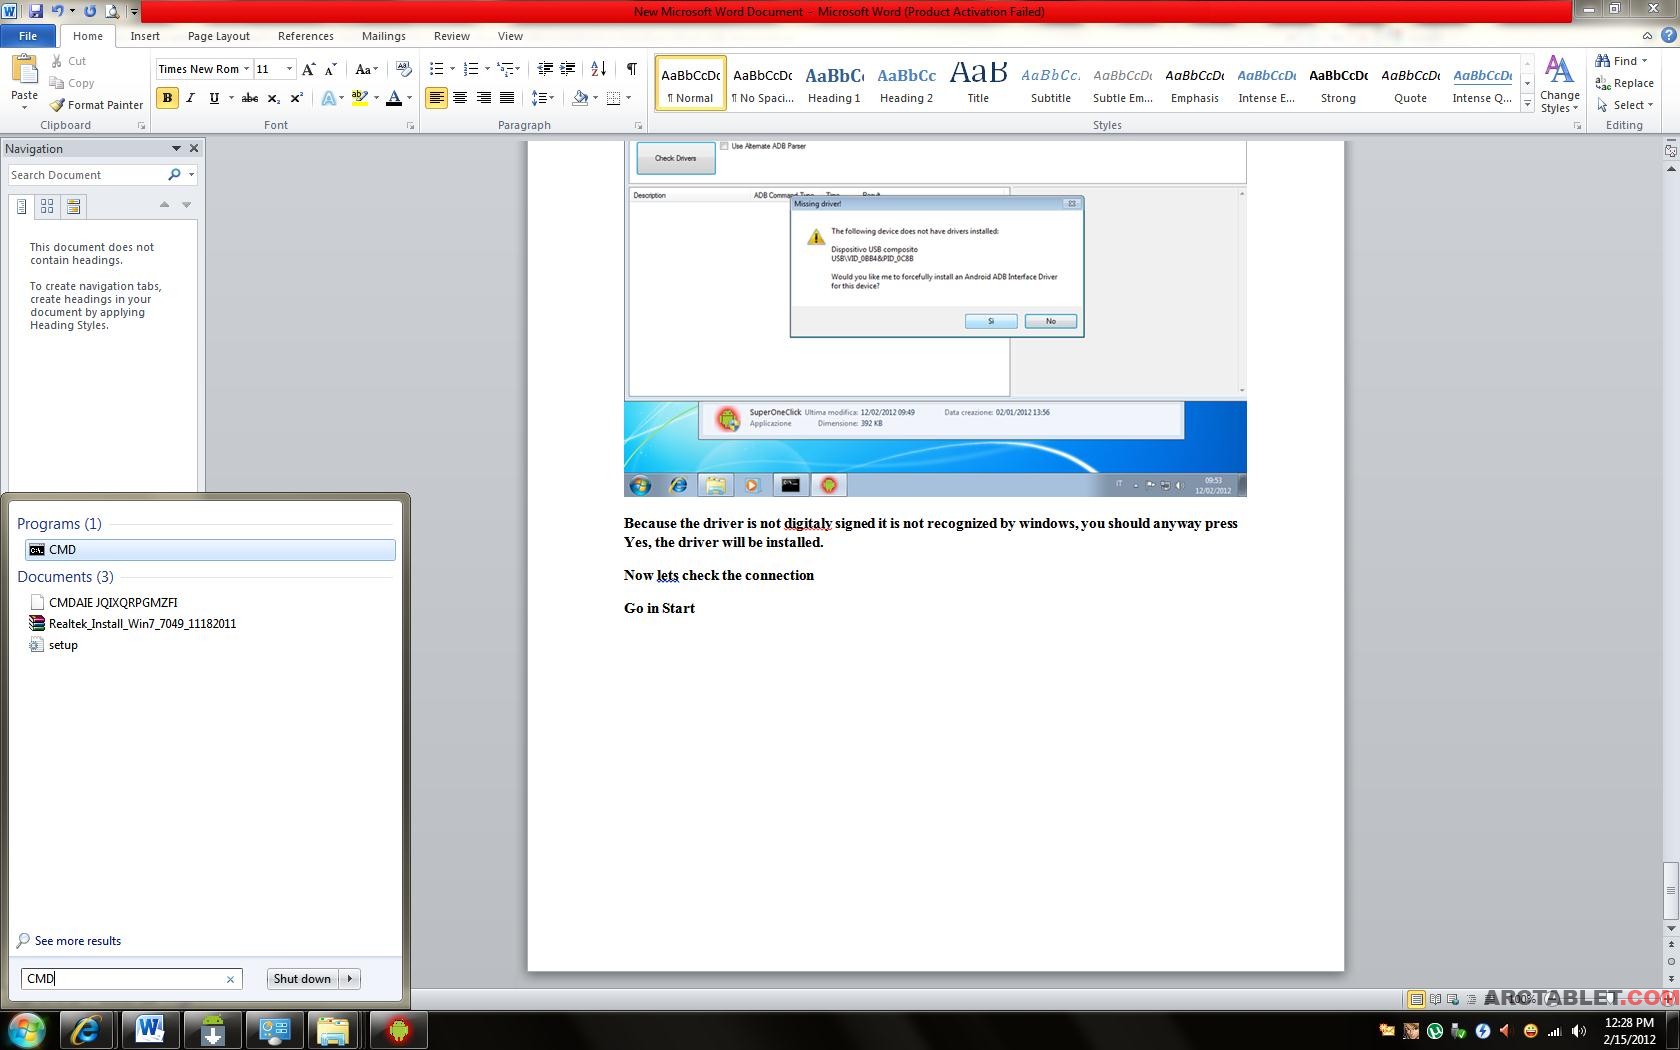Click the Sort icon
The width and height of the screenshot is (1680, 1050).
click(x=598, y=69)
